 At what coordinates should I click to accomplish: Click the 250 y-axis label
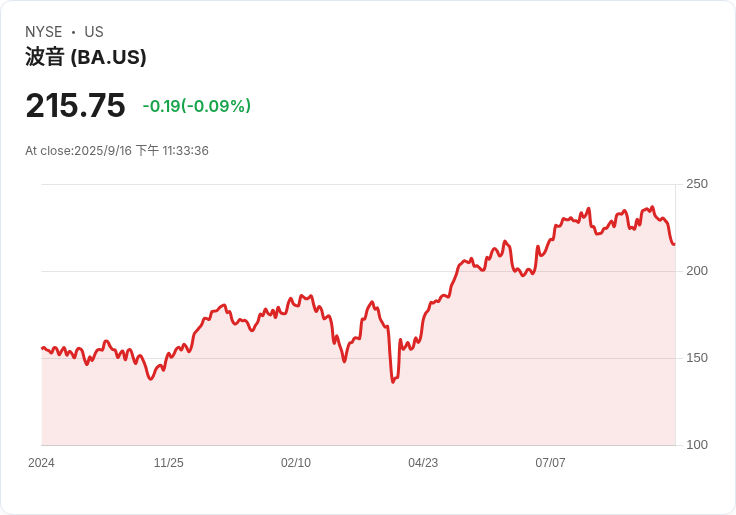coord(697,184)
